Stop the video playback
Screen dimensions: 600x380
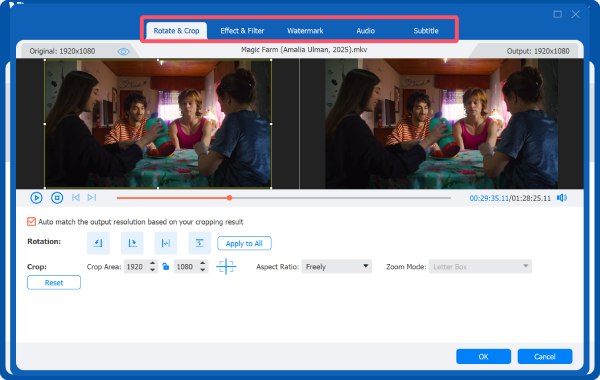[57, 198]
